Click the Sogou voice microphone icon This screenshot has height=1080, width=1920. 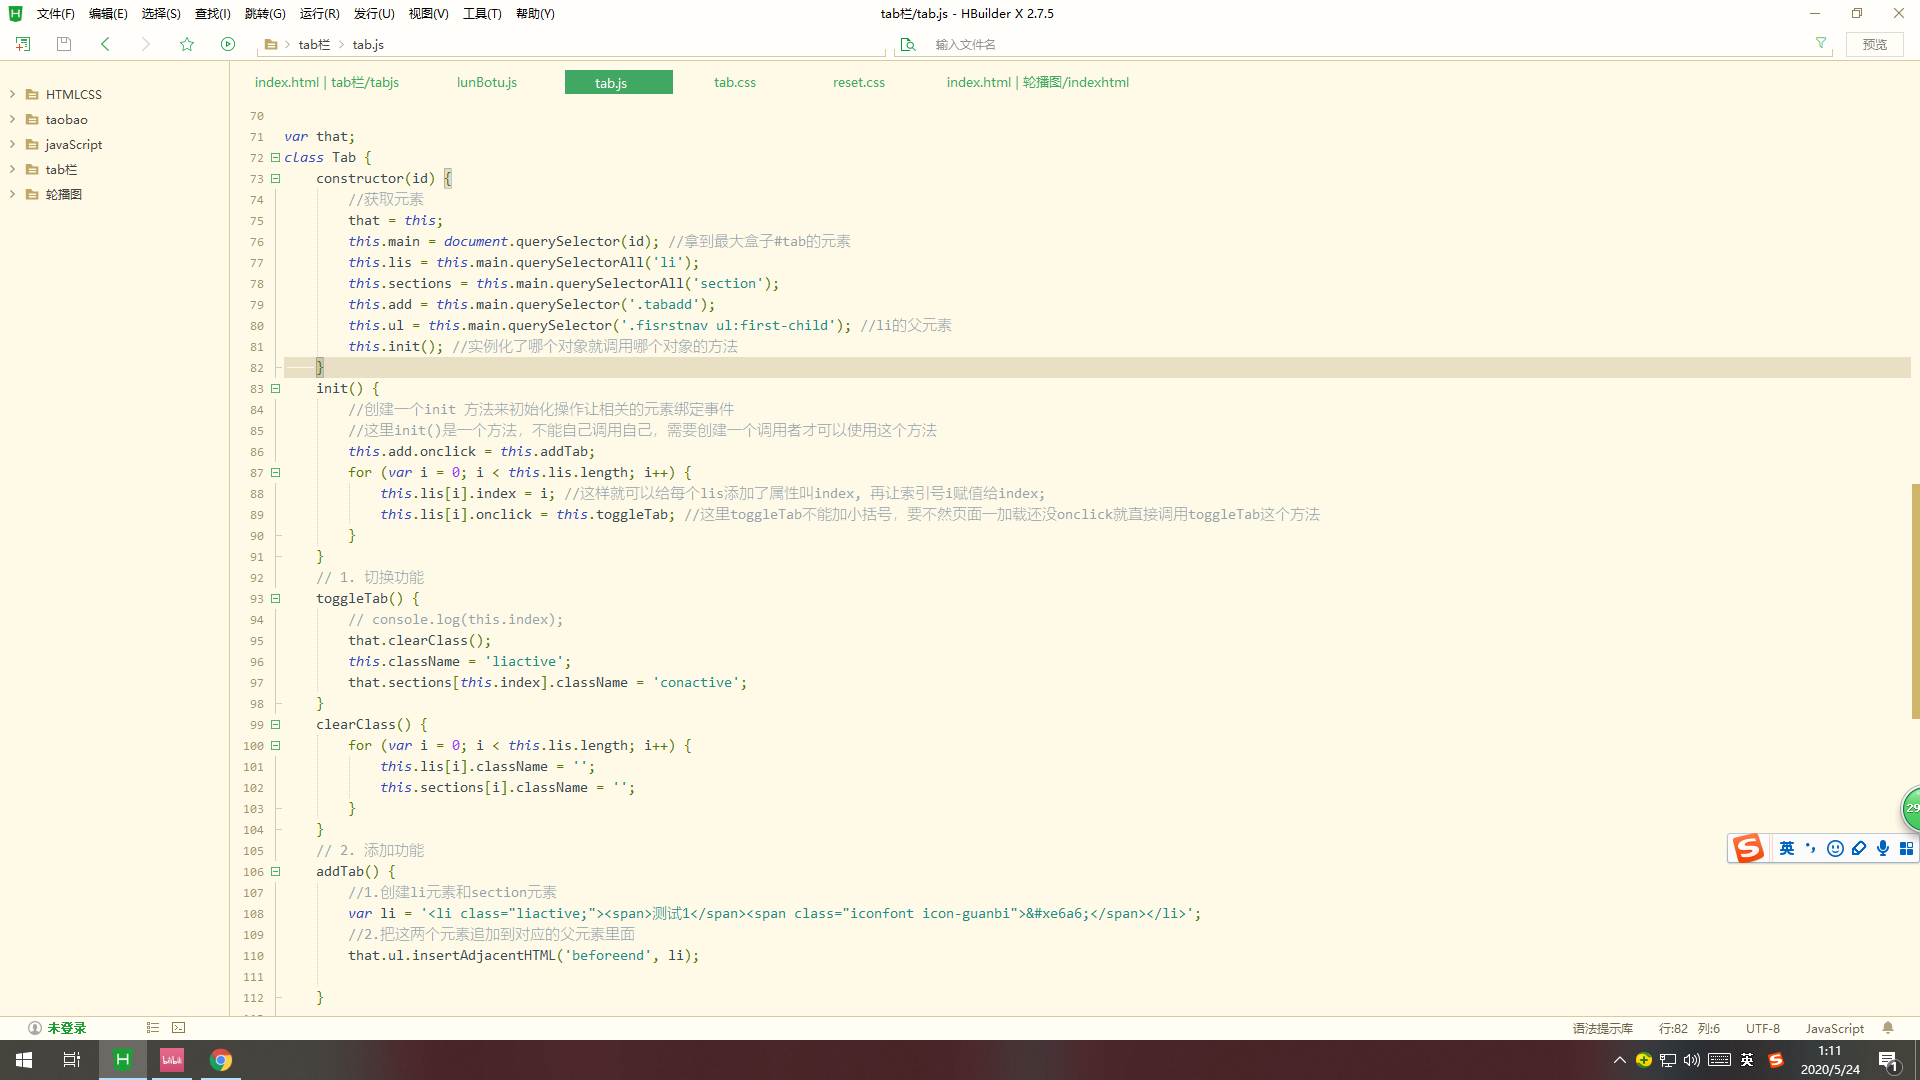[1883, 848]
